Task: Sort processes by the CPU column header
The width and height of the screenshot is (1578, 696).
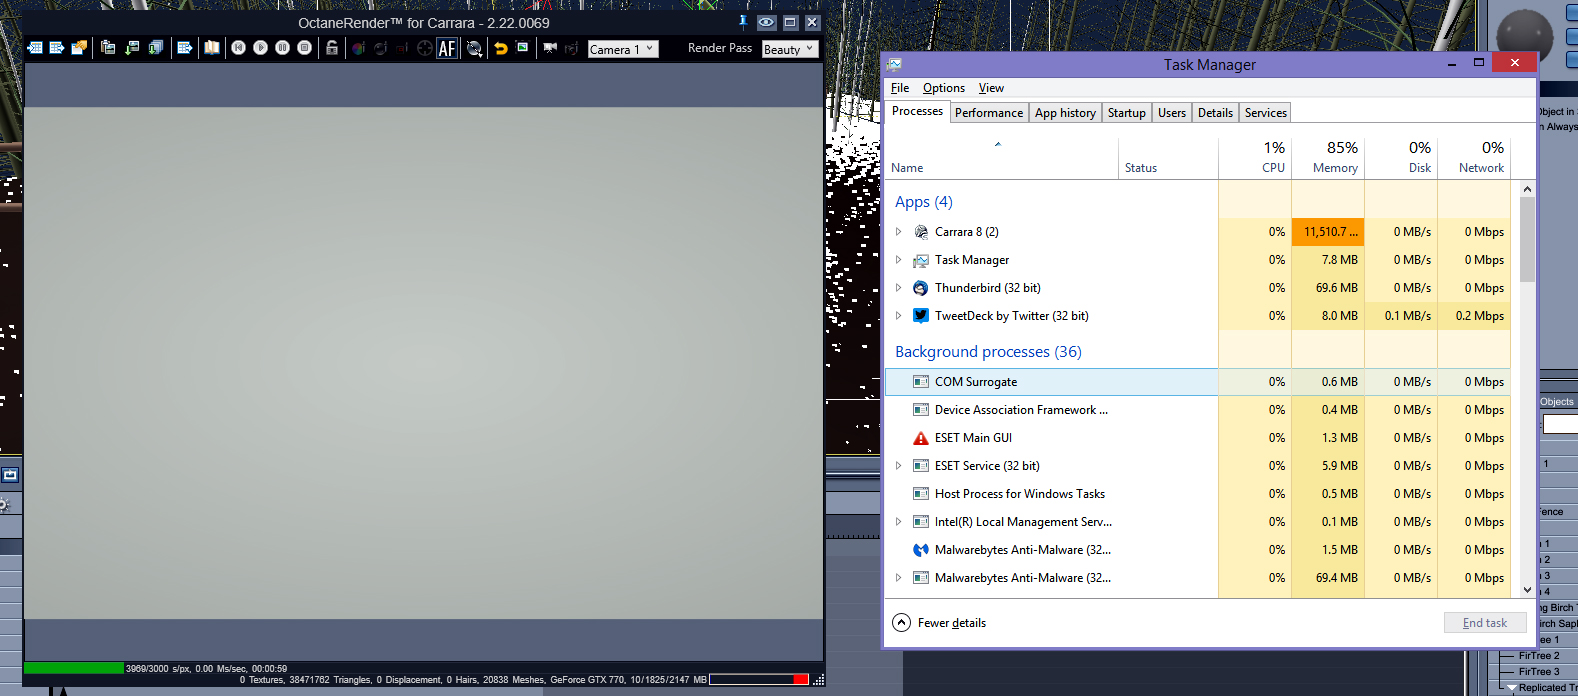Action: (x=1255, y=157)
